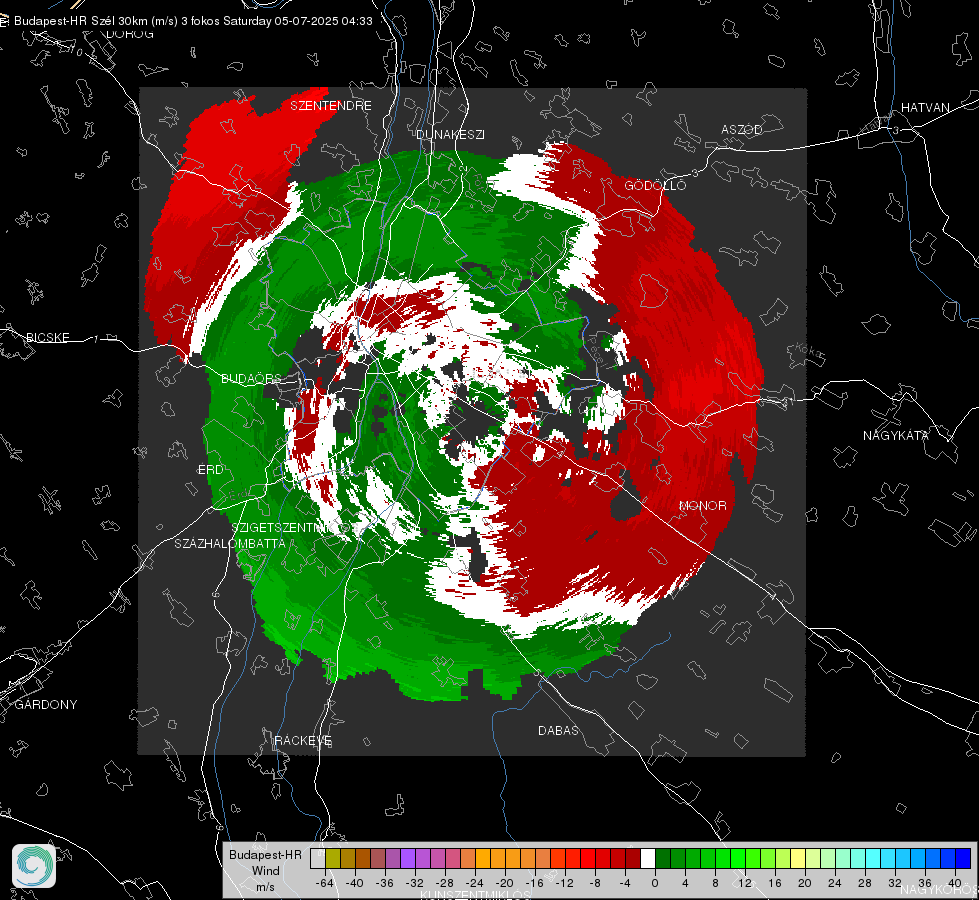The width and height of the screenshot is (979, 900).
Task: Select the ASZÓD label on the map
Action: [742, 129]
